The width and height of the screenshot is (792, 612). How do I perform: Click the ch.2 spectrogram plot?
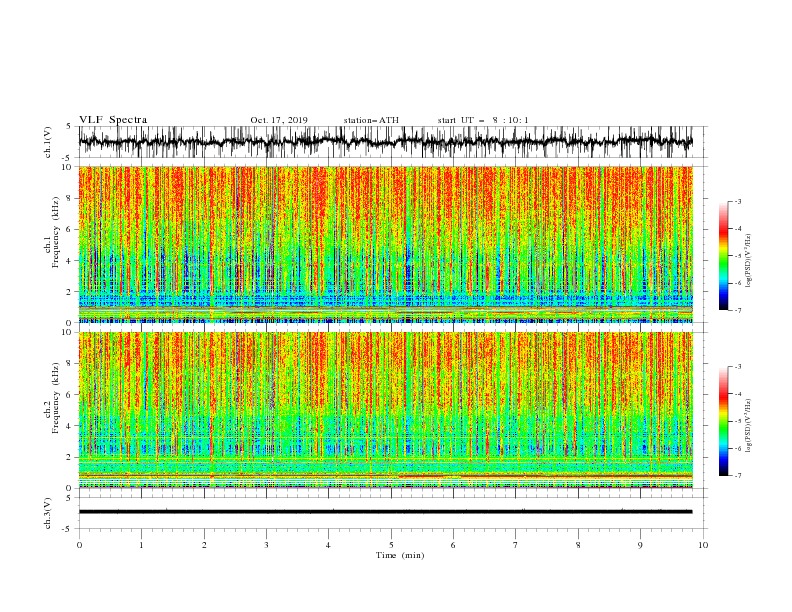pos(386,410)
